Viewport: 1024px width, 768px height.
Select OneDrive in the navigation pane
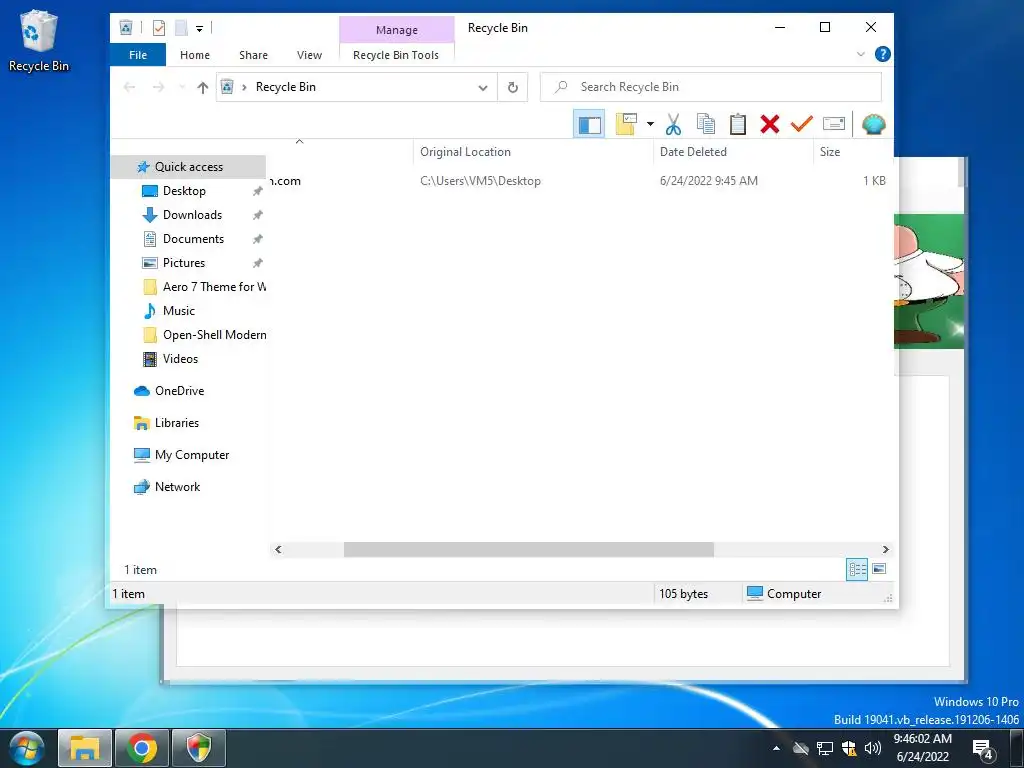pos(179,391)
